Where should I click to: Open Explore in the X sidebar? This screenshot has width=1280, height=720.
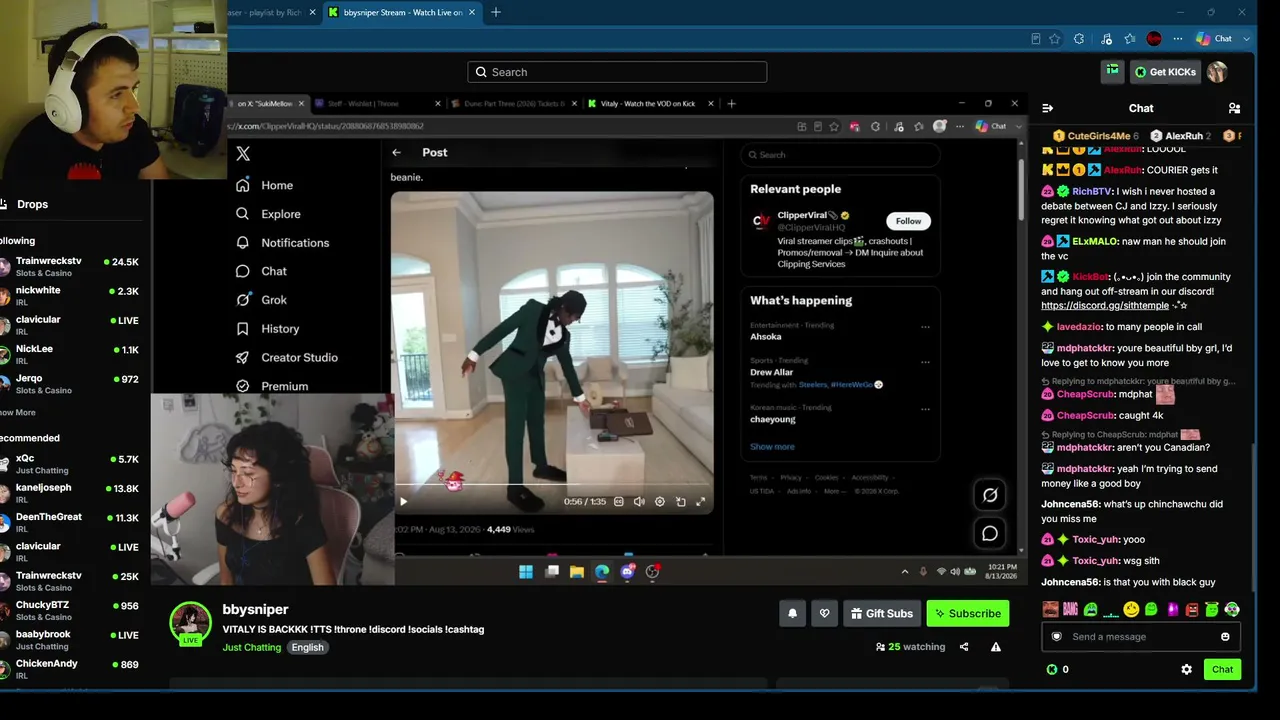click(x=268, y=214)
